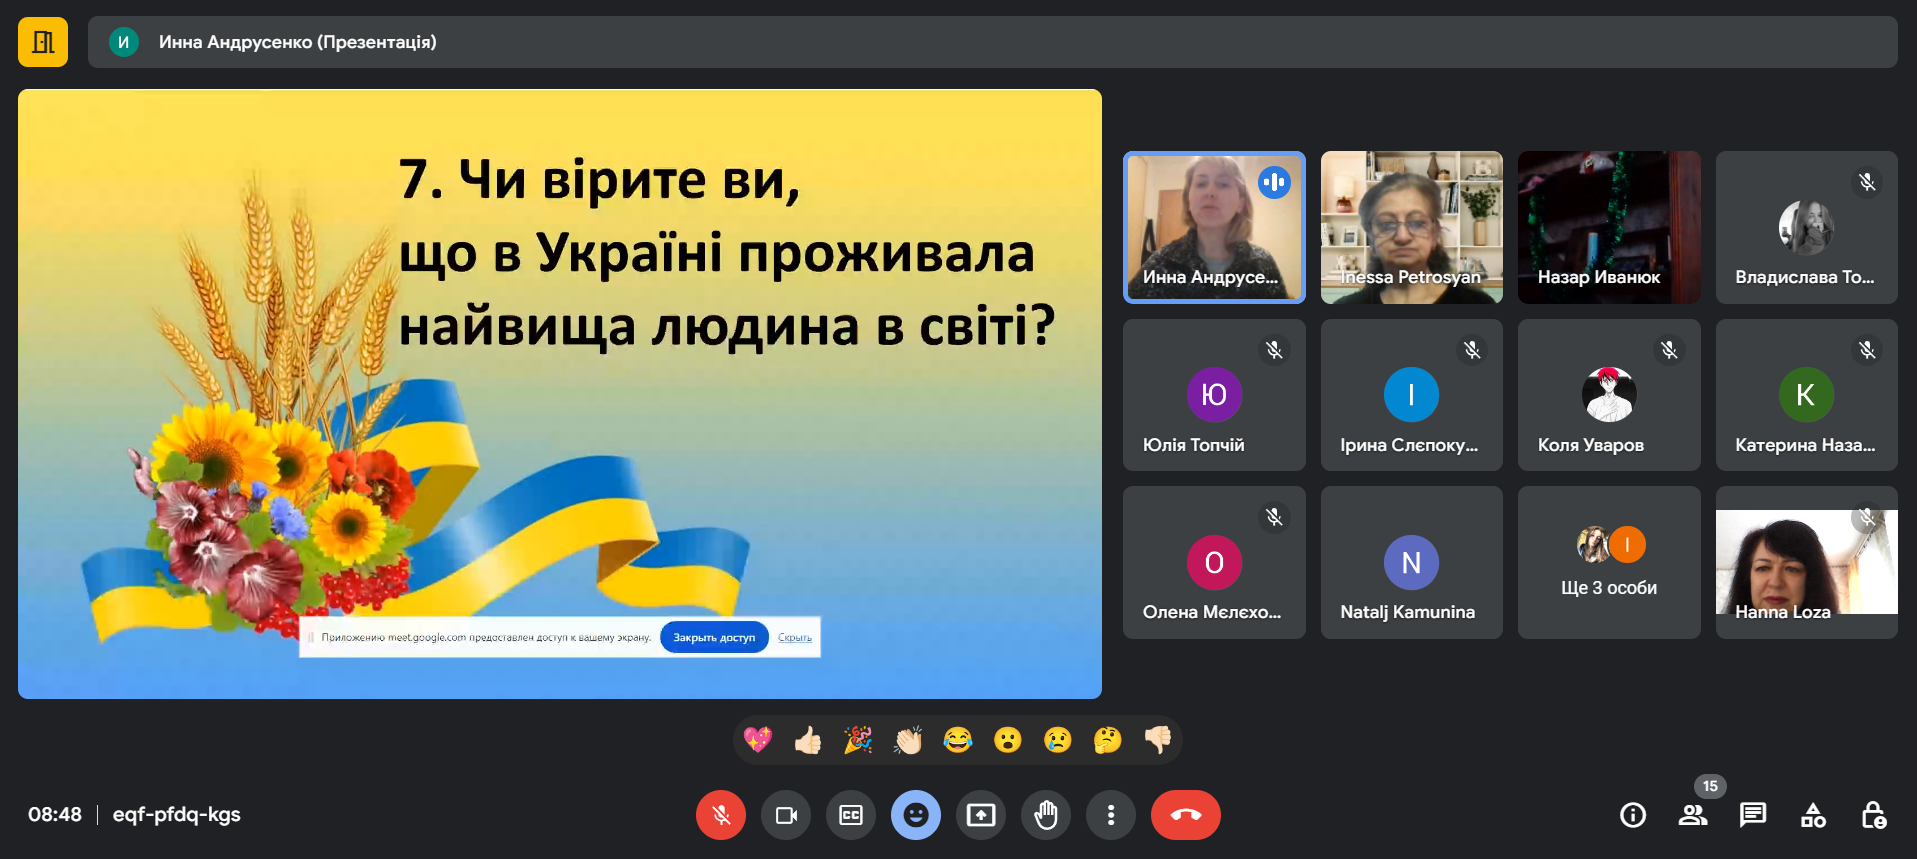Click the 'Закрыть доступ' button
The width and height of the screenshot is (1917, 859).
tap(714, 637)
